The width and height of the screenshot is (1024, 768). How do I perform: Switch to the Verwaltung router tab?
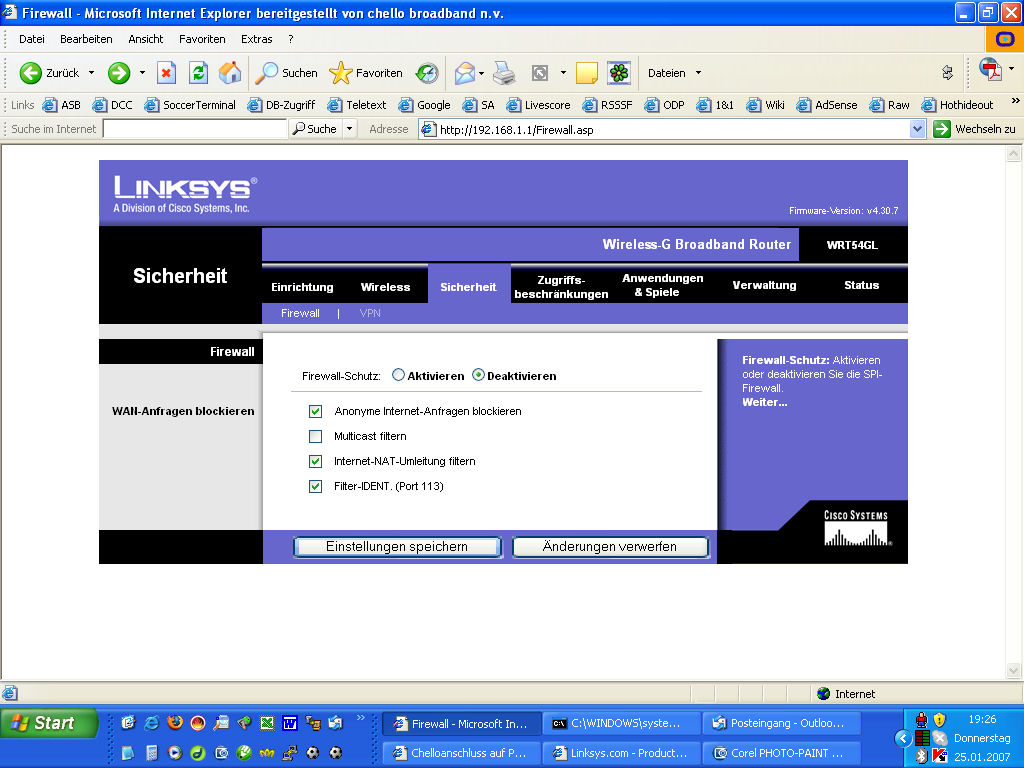coord(764,285)
